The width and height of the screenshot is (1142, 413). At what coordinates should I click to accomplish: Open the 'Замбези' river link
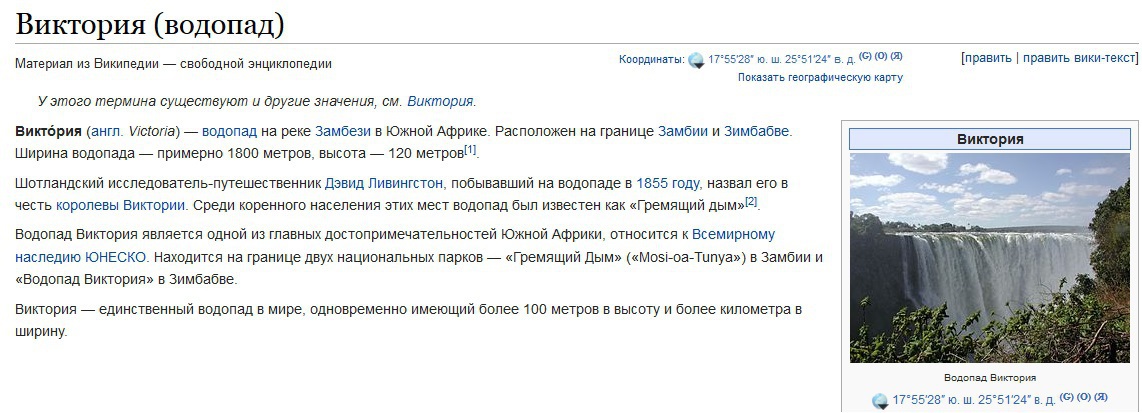click(342, 132)
